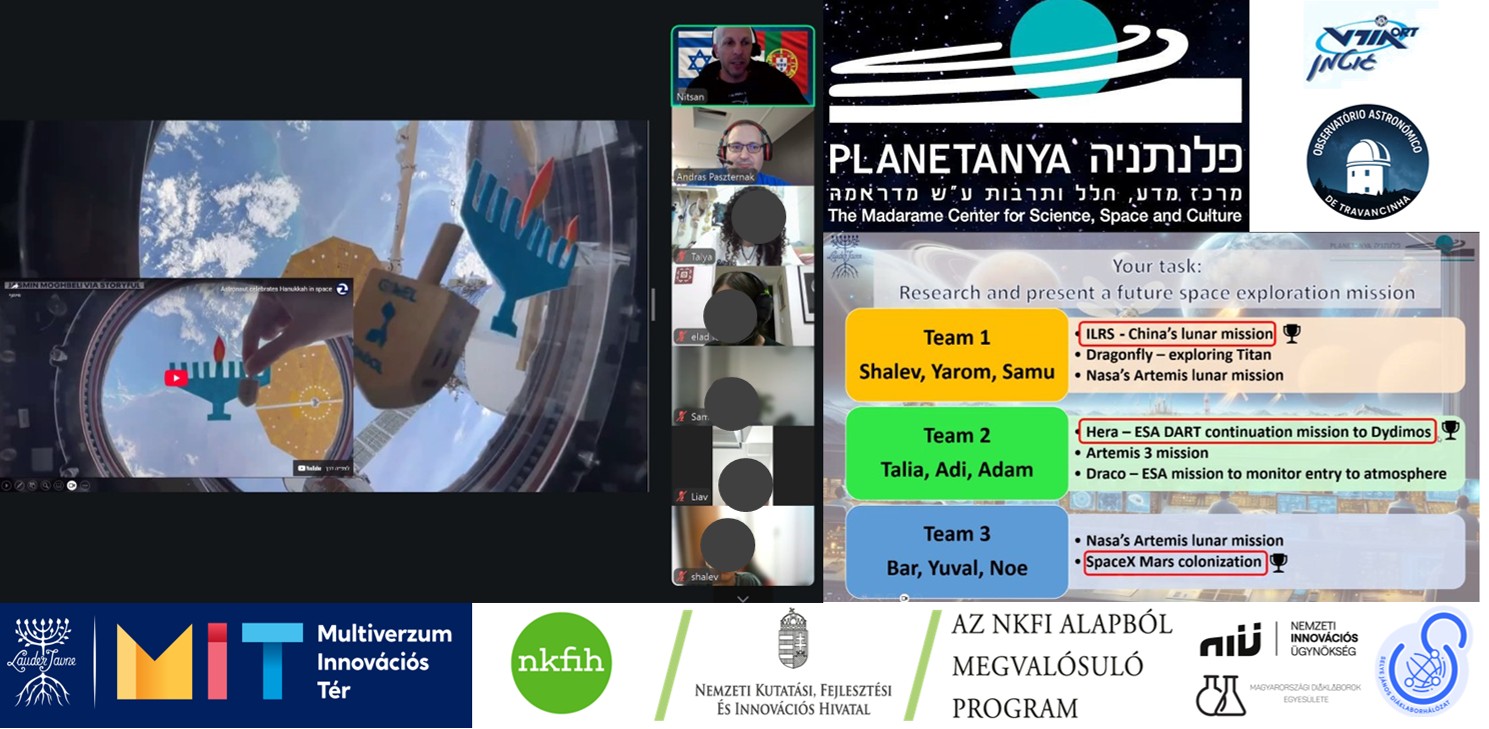Select Nitsan's video tile
Image resolution: width=1489 pixels, height=729 pixels.
[742, 66]
